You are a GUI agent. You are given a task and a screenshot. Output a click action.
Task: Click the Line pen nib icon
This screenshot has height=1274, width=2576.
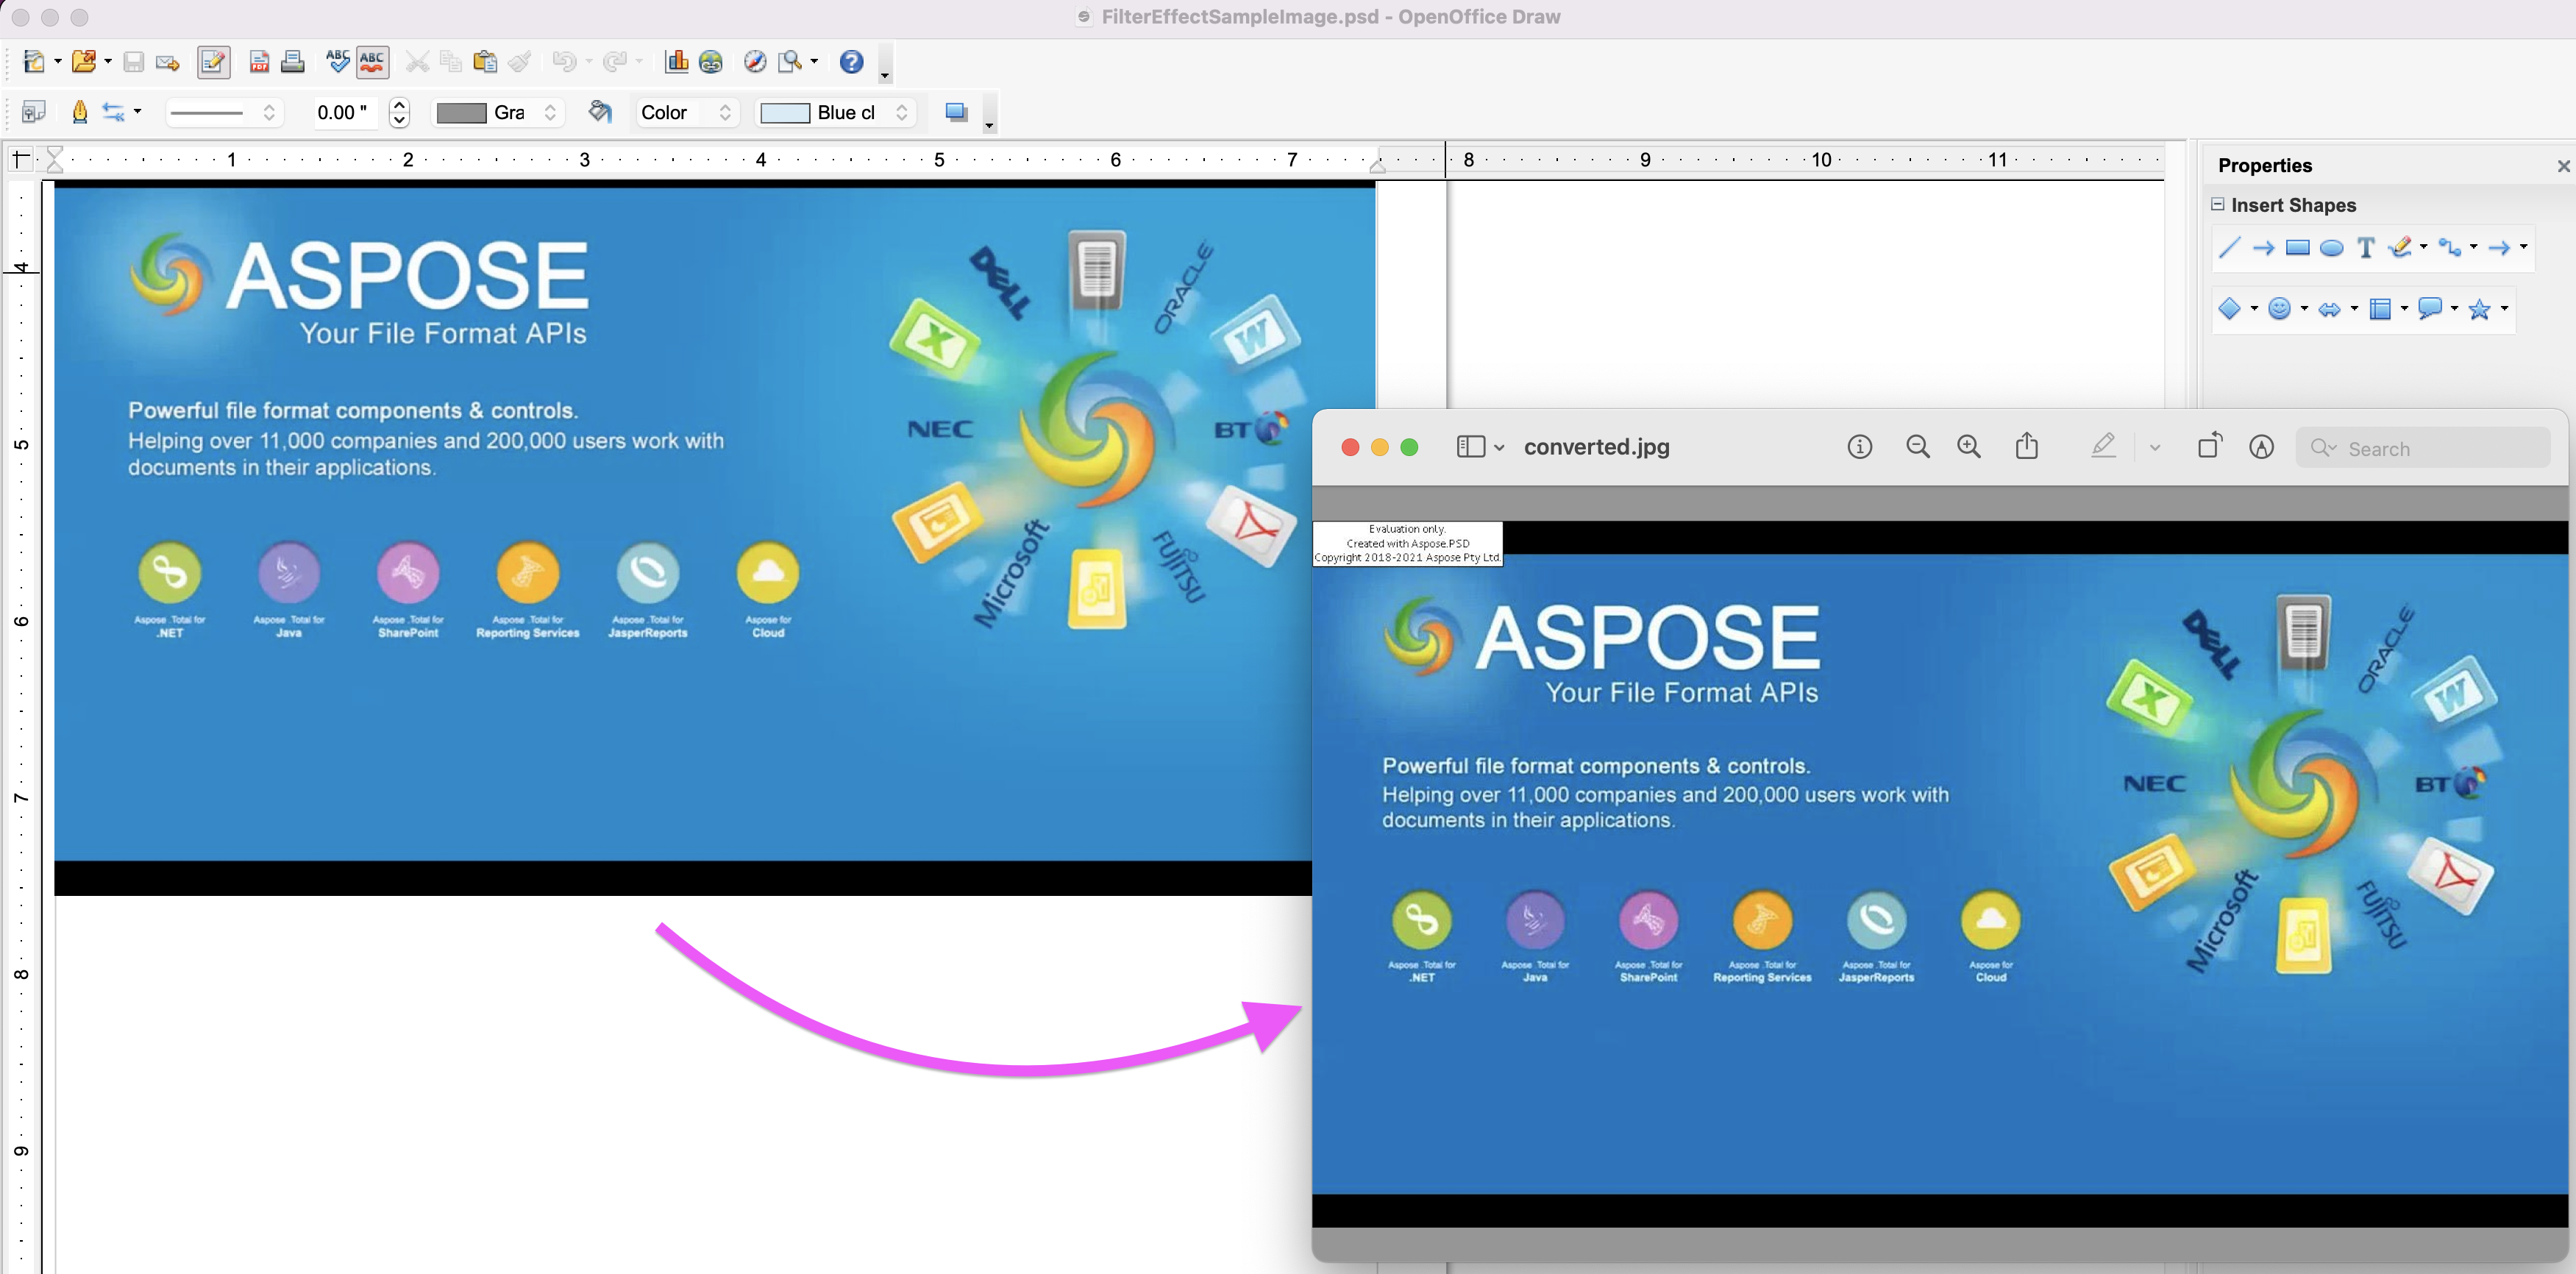click(x=80, y=112)
